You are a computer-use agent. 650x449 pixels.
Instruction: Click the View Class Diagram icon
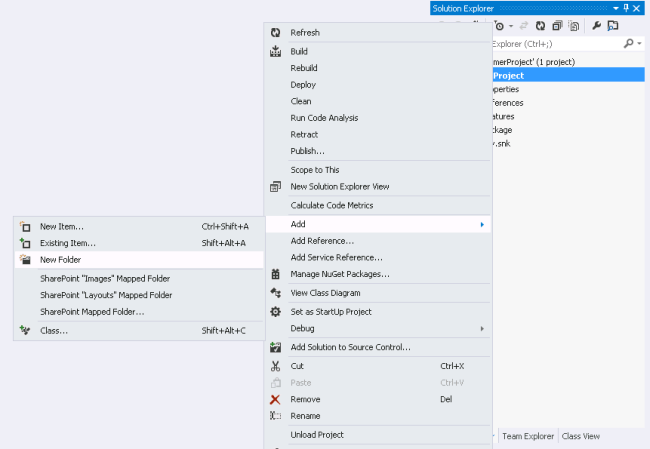point(275,293)
